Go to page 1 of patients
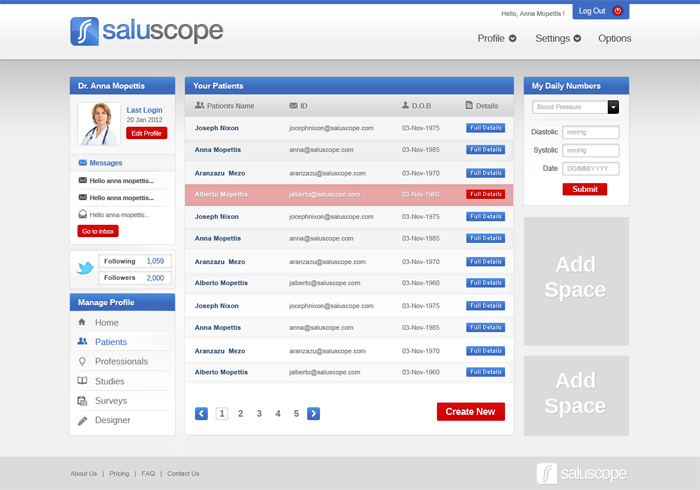The height and width of the screenshot is (490, 700). click(x=222, y=414)
